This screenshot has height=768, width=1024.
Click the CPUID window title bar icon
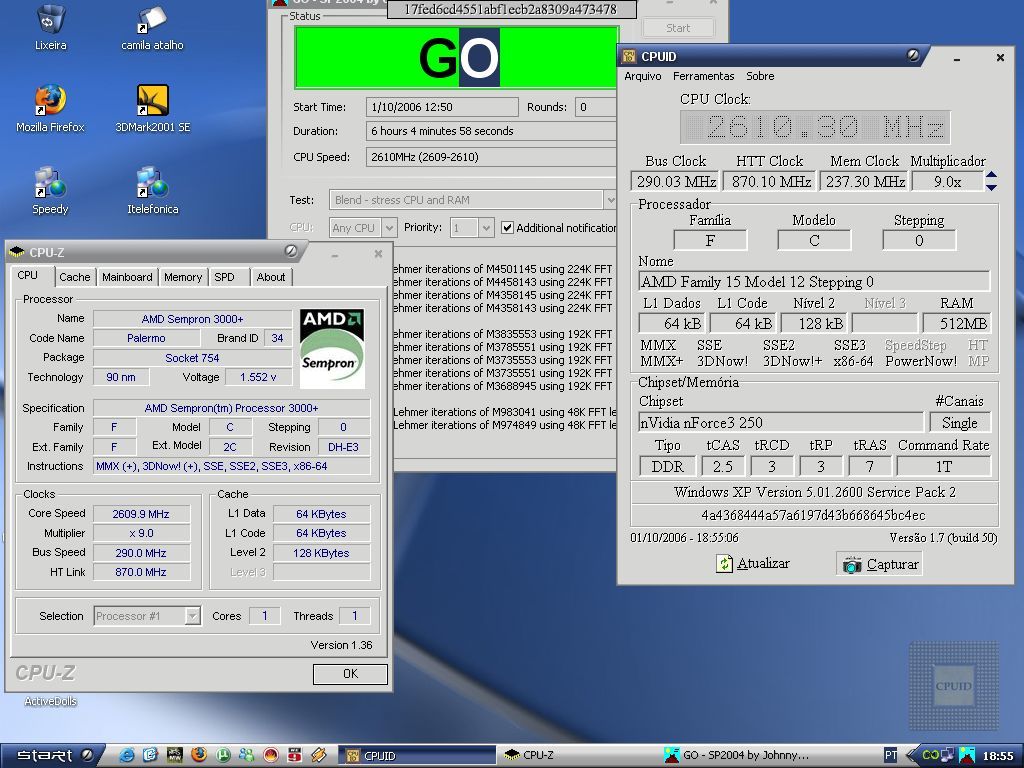coord(630,56)
